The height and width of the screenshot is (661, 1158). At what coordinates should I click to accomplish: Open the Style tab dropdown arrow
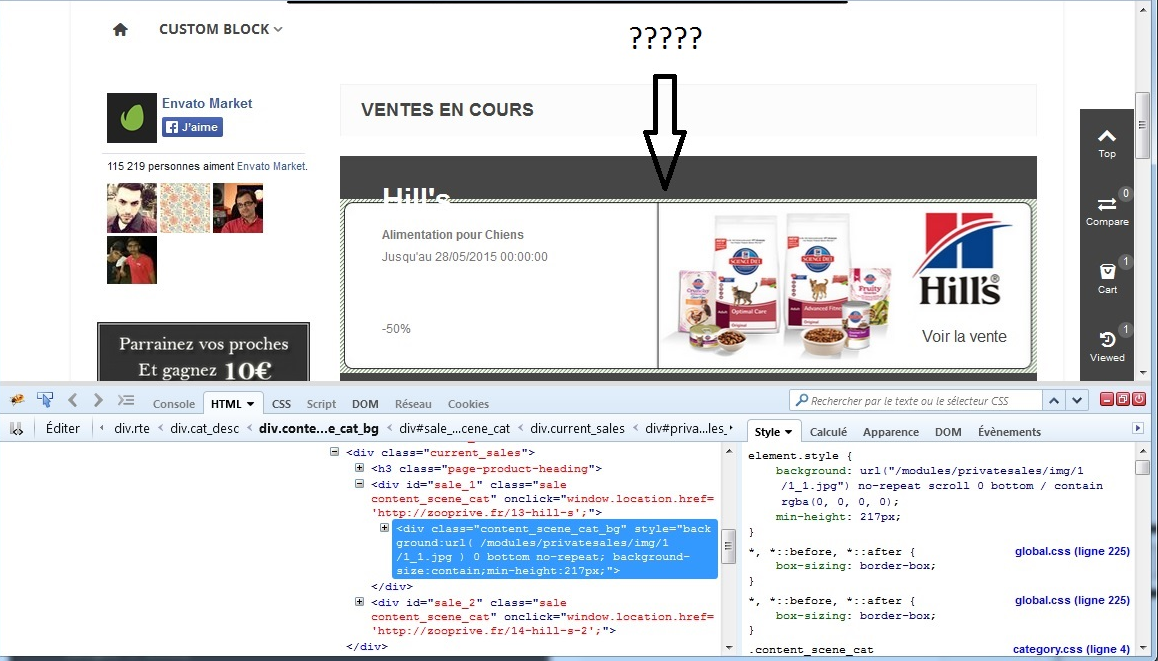(789, 432)
